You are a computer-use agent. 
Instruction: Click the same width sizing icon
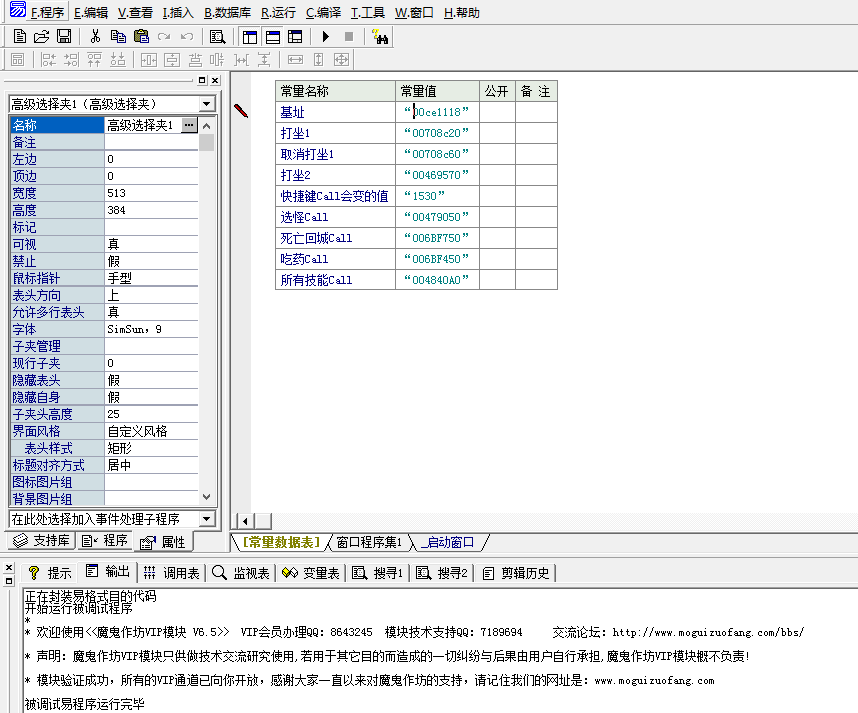pyautogui.click(x=295, y=60)
